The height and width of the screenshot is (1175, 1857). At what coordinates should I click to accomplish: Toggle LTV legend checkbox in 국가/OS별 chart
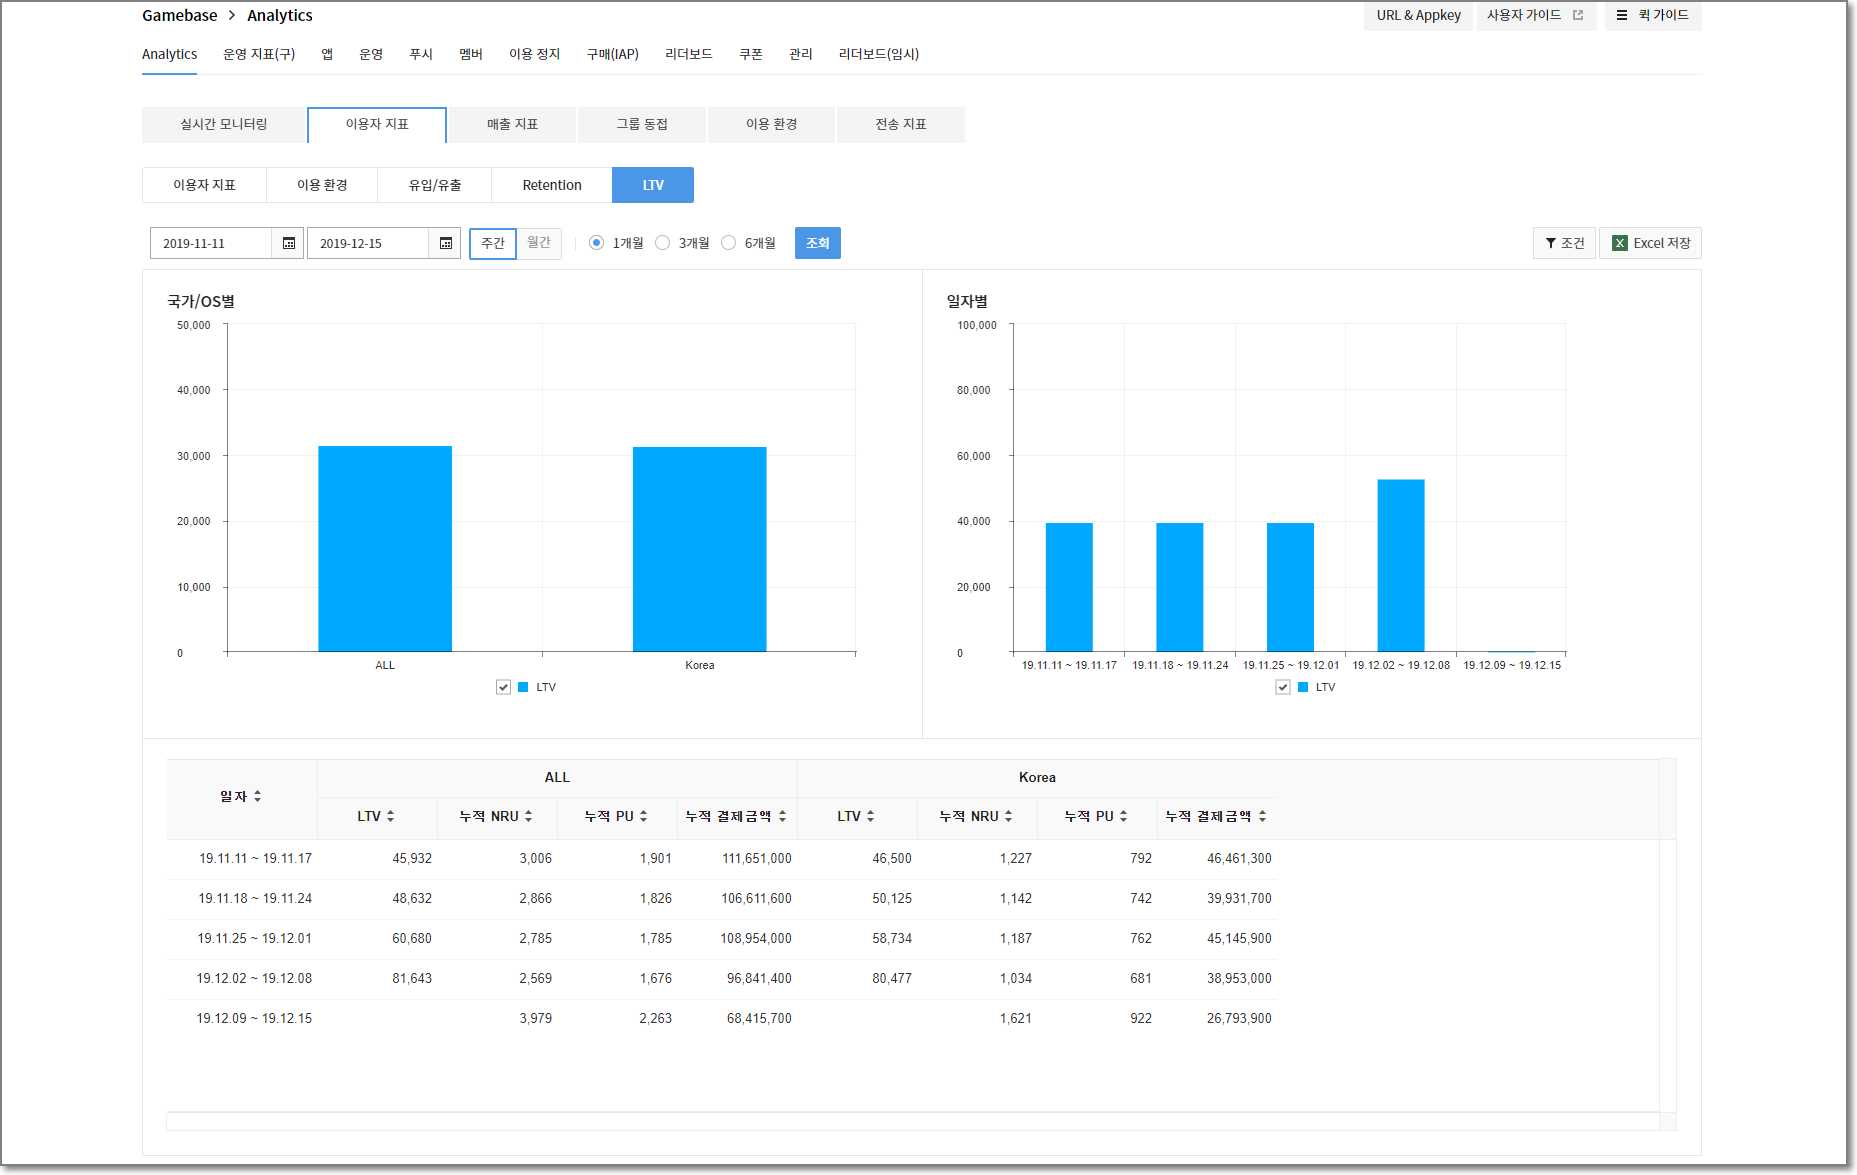tap(503, 687)
